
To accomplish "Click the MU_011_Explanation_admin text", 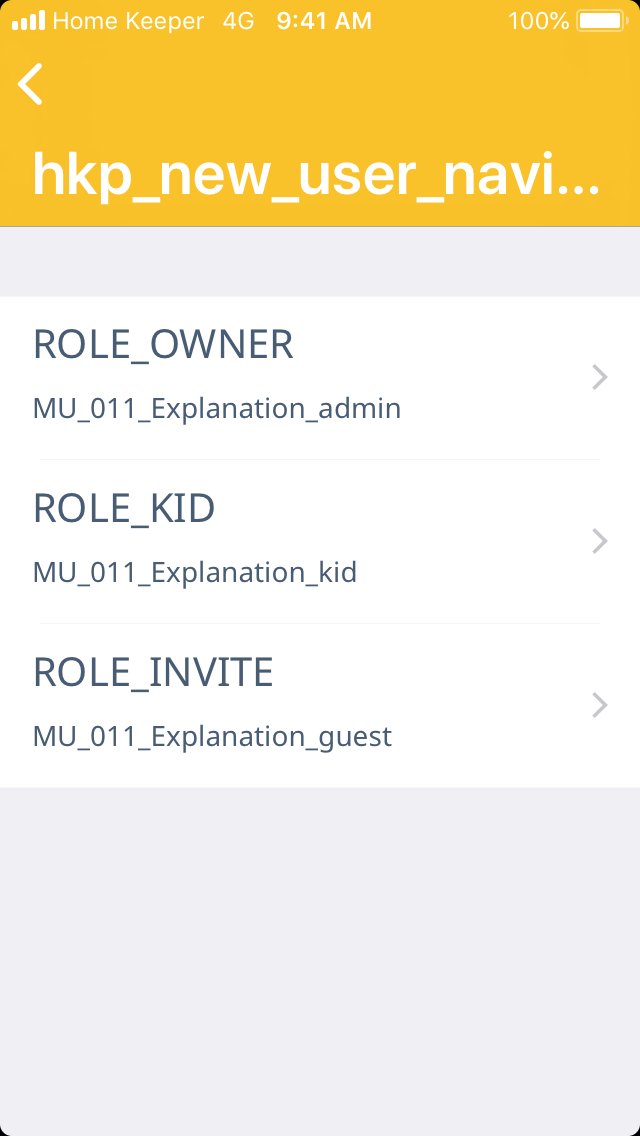I will [x=217, y=408].
